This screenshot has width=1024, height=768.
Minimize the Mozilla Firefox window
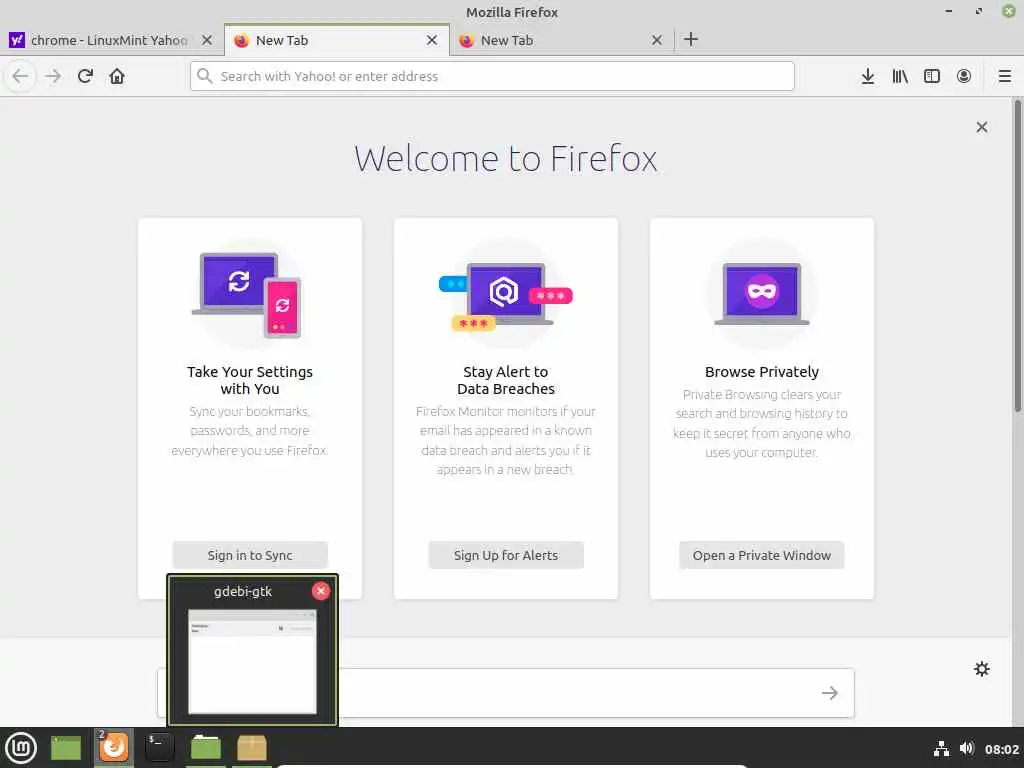pos(948,11)
